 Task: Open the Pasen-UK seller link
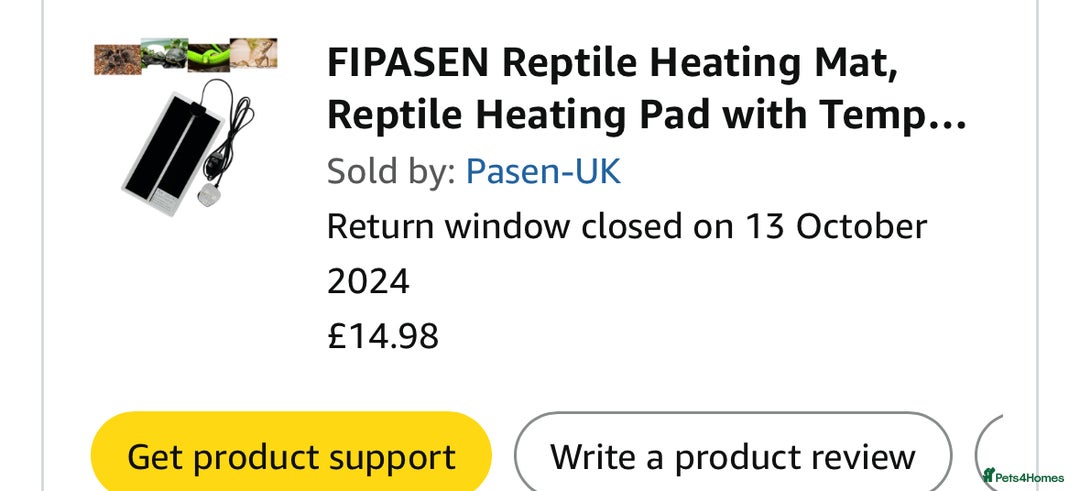click(543, 171)
